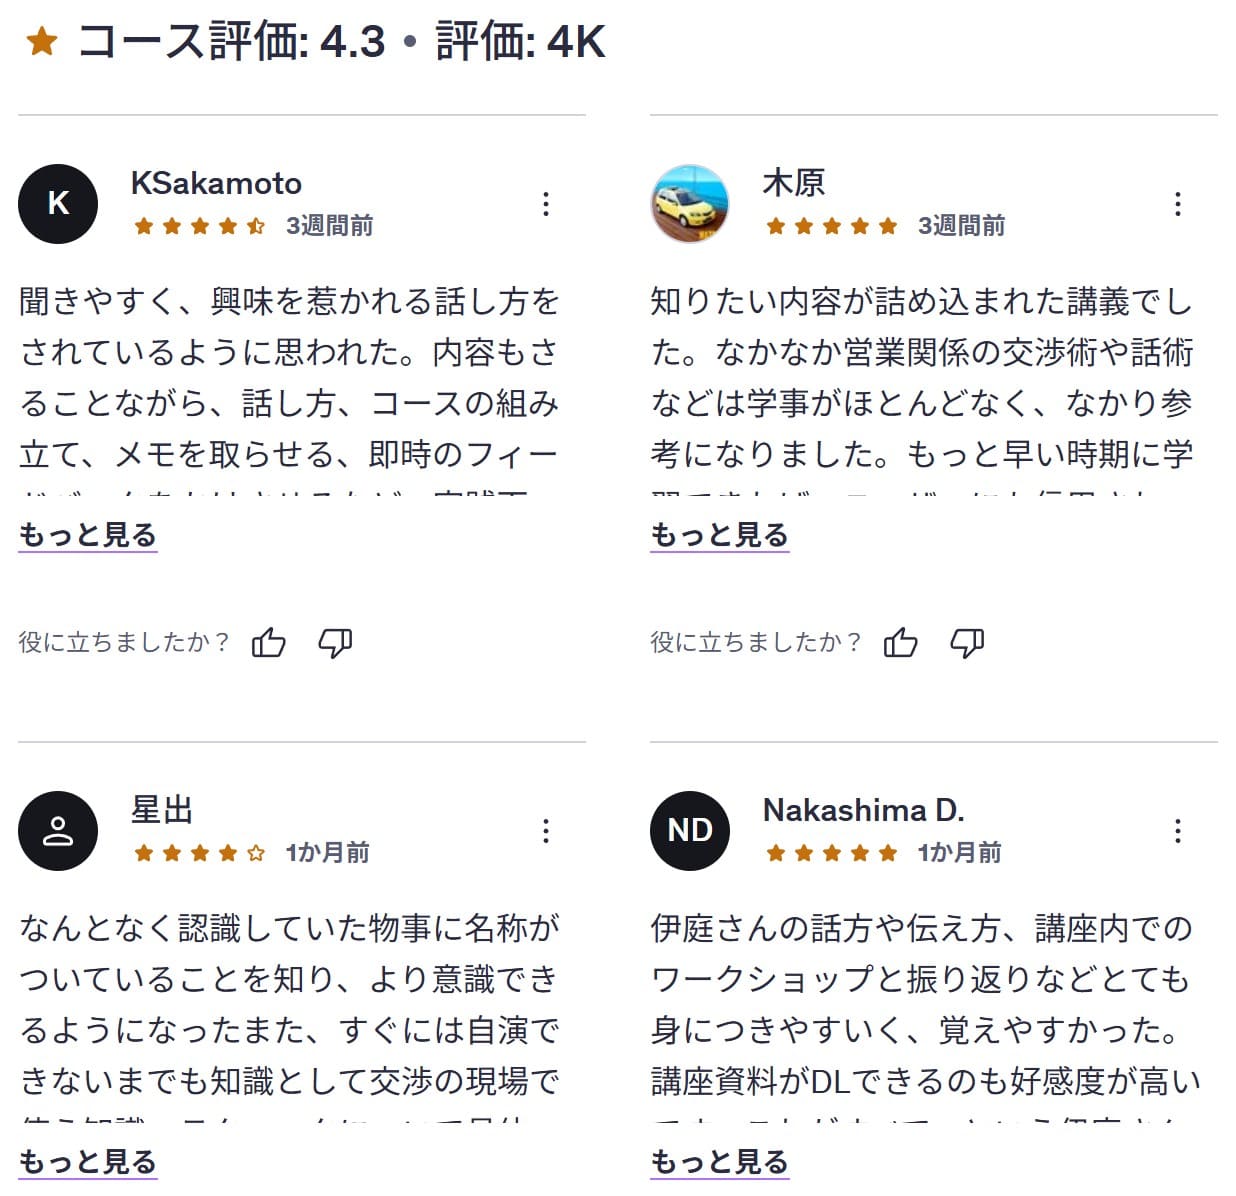Expand 星出's review using もっと見る

(87, 1163)
